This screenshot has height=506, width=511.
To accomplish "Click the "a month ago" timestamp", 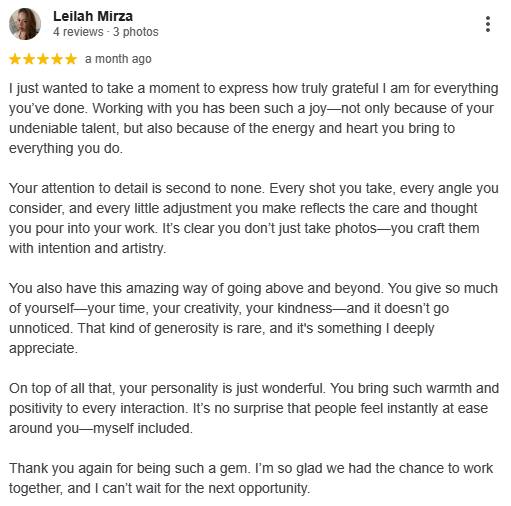I will [118, 59].
